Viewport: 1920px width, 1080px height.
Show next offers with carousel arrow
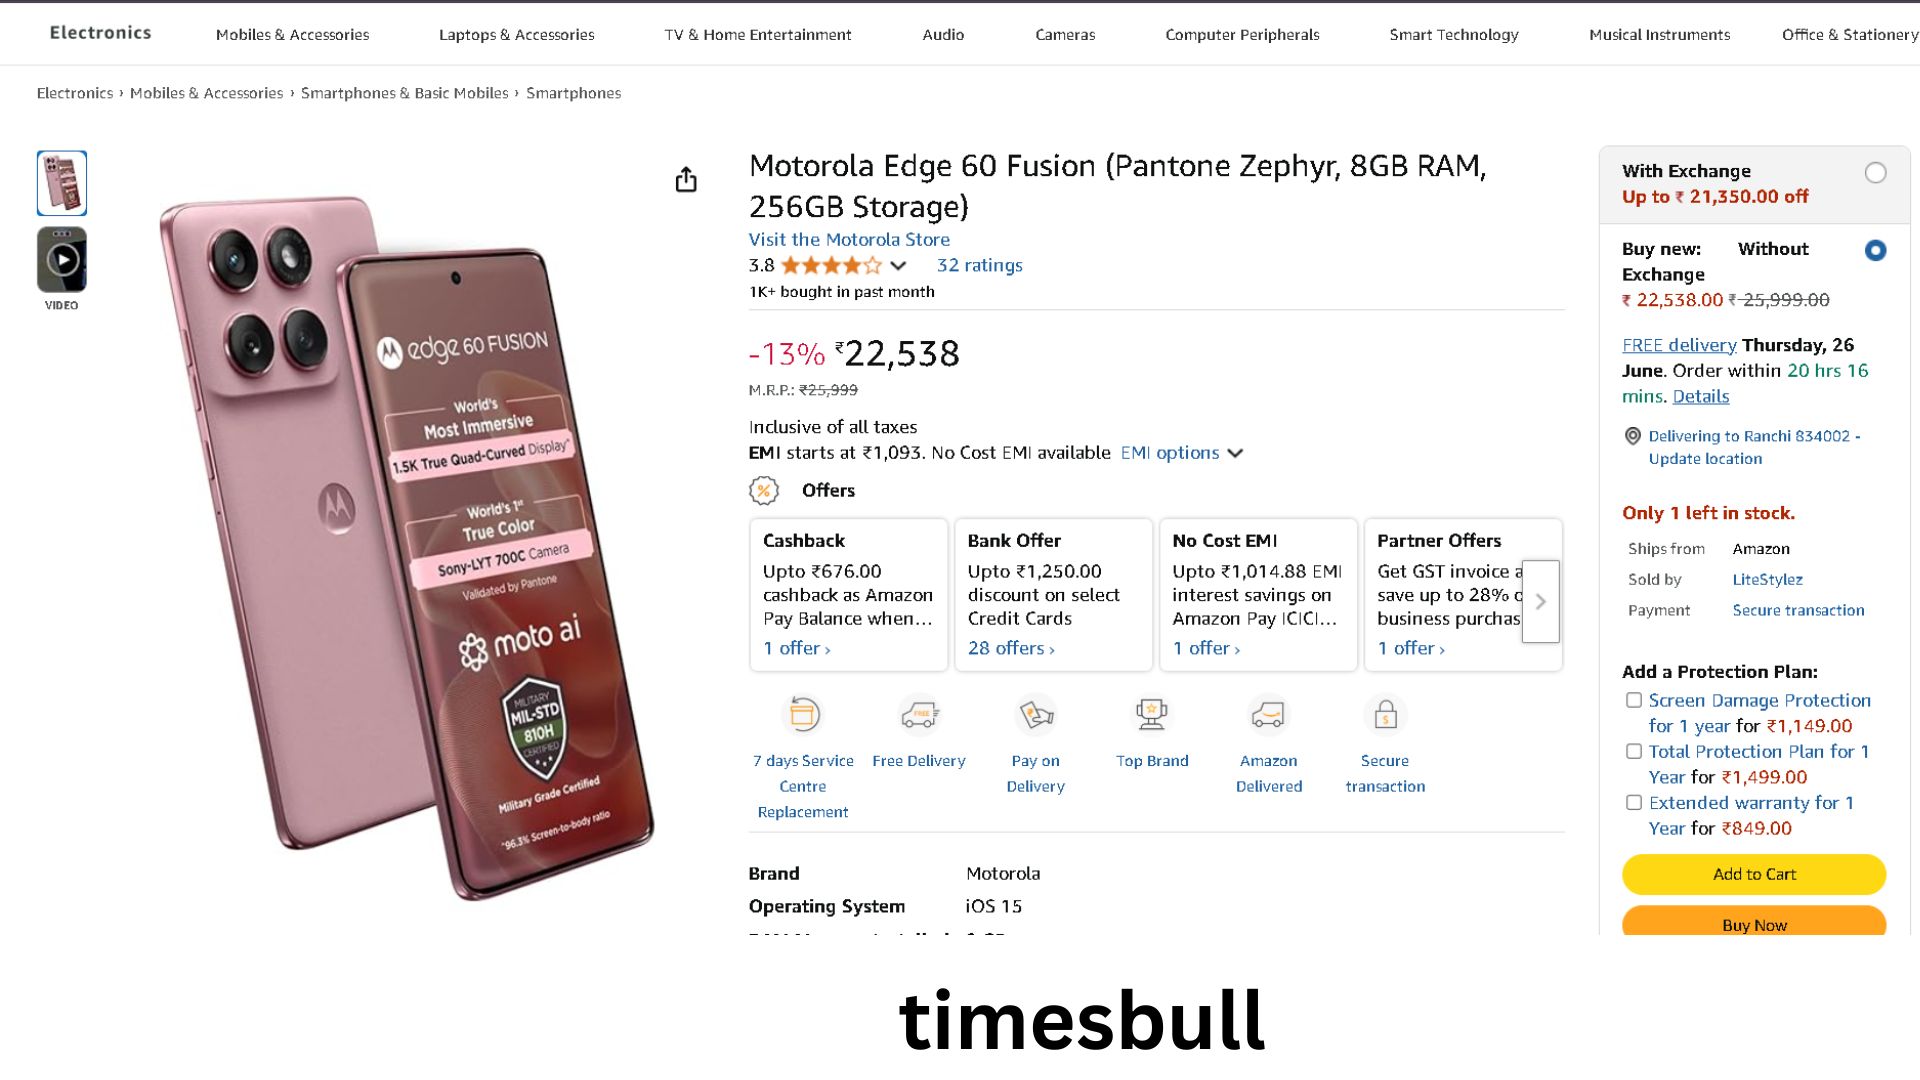(x=1540, y=601)
